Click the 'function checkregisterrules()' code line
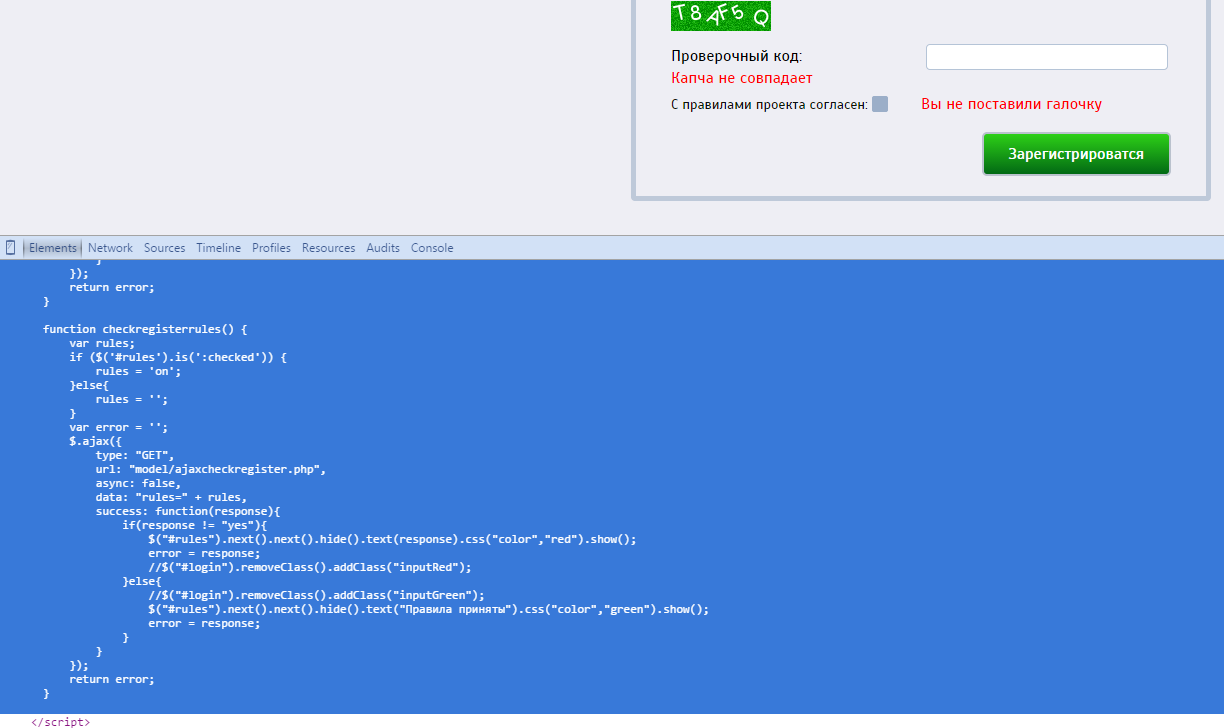This screenshot has height=728, width=1224. click(x=144, y=329)
